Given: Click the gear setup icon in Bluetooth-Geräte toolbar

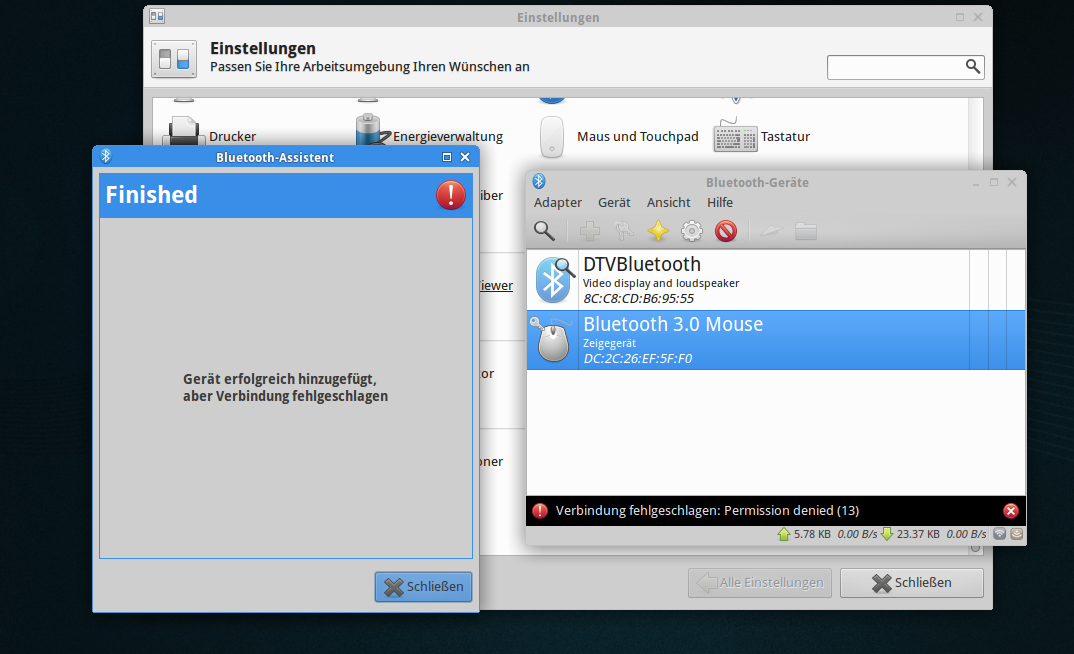Looking at the screenshot, I should click(x=692, y=231).
